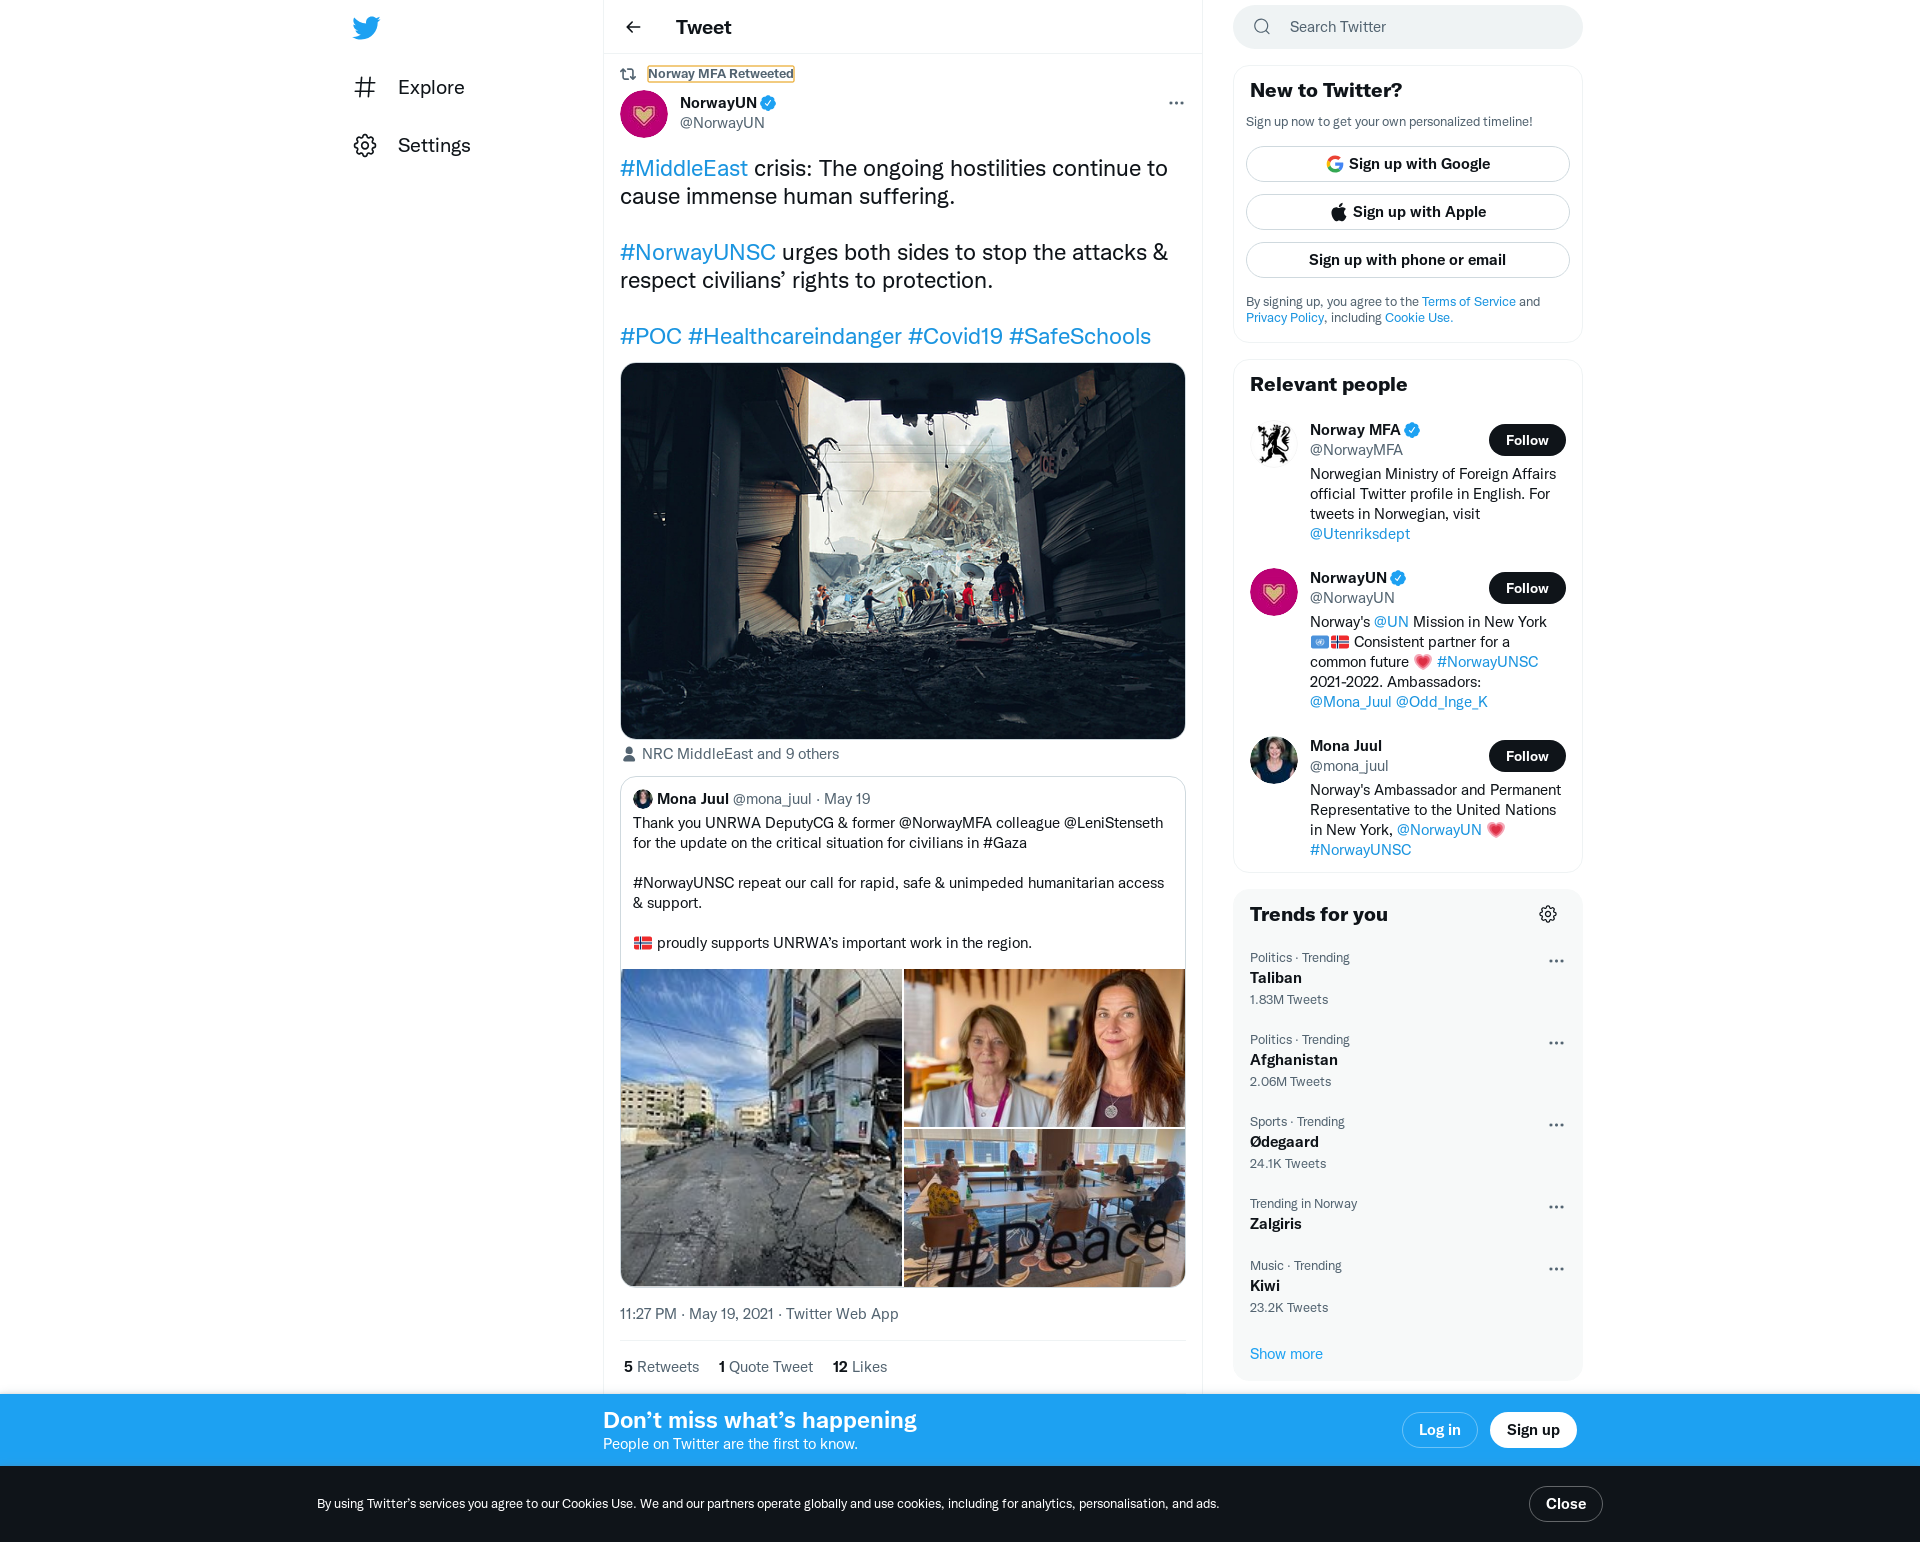The width and height of the screenshot is (1920, 1542).
Task: Open Trends settings gear icon
Action: point(1548,914)
